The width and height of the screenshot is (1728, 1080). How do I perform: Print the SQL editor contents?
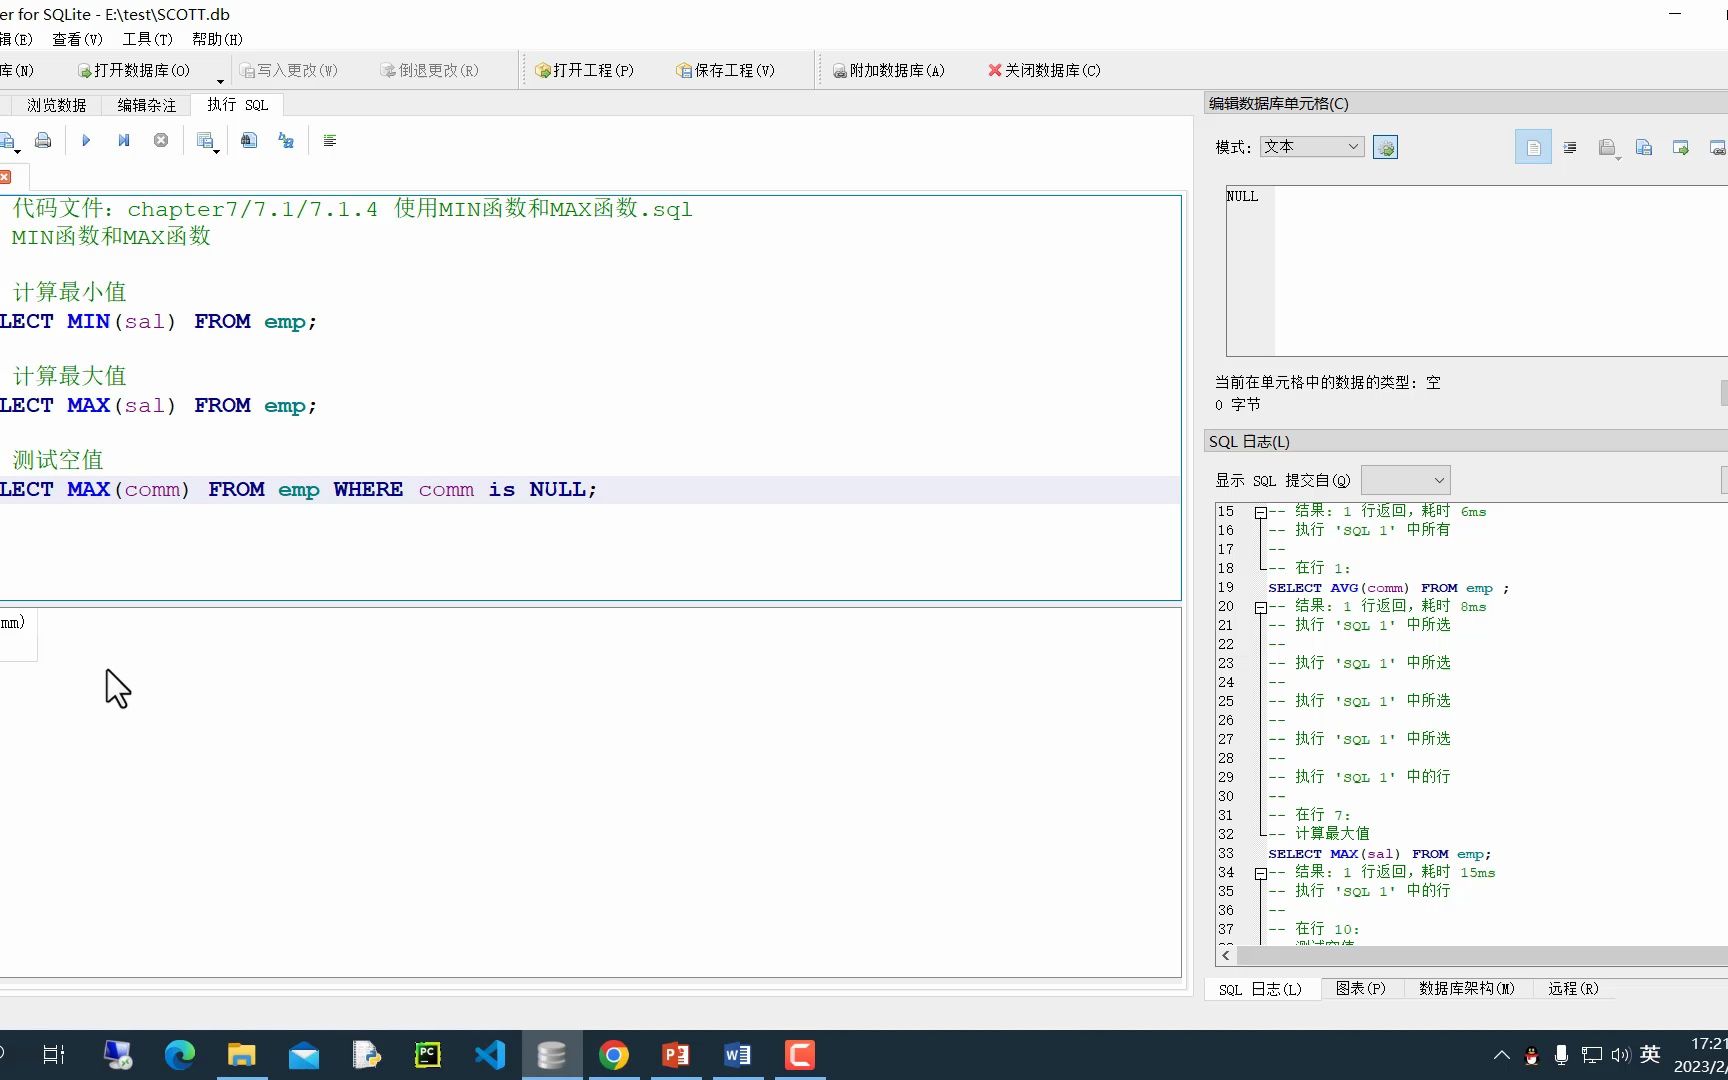click(x=43, y=141)
